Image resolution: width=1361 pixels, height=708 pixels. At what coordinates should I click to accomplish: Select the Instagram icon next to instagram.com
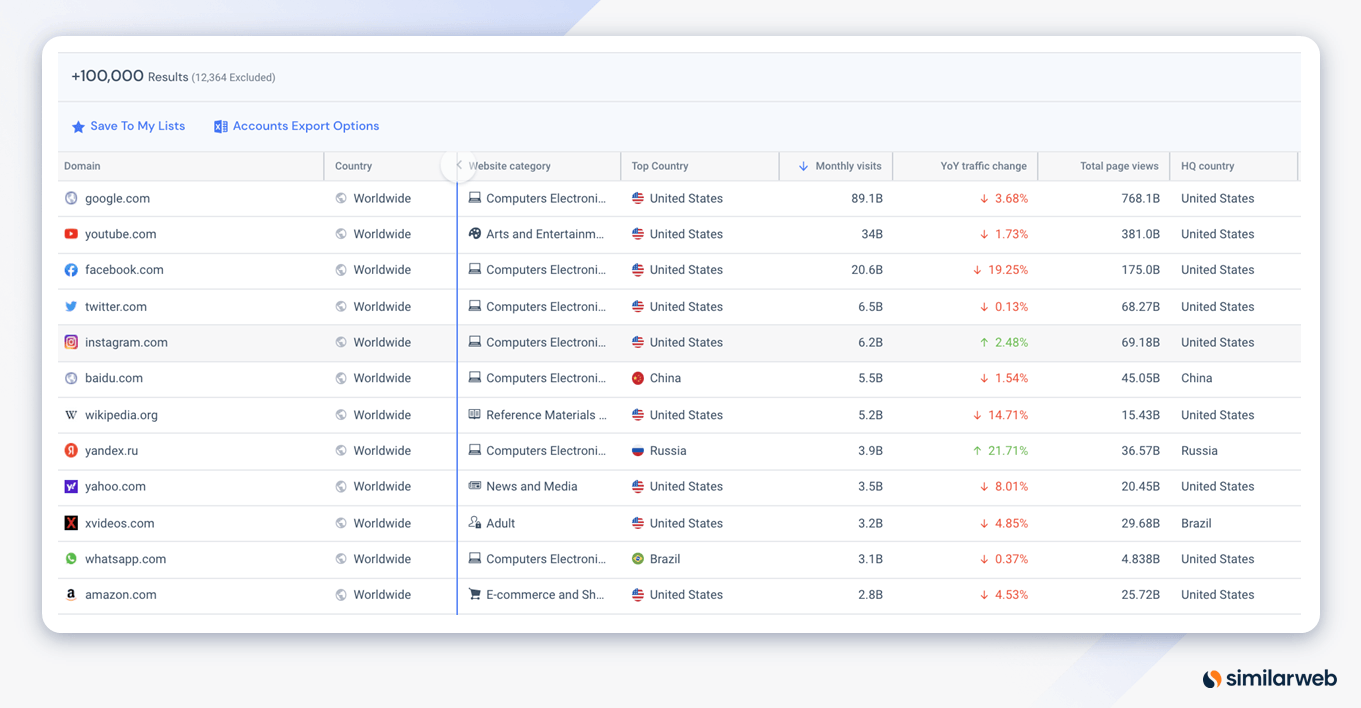pos(70,341)
